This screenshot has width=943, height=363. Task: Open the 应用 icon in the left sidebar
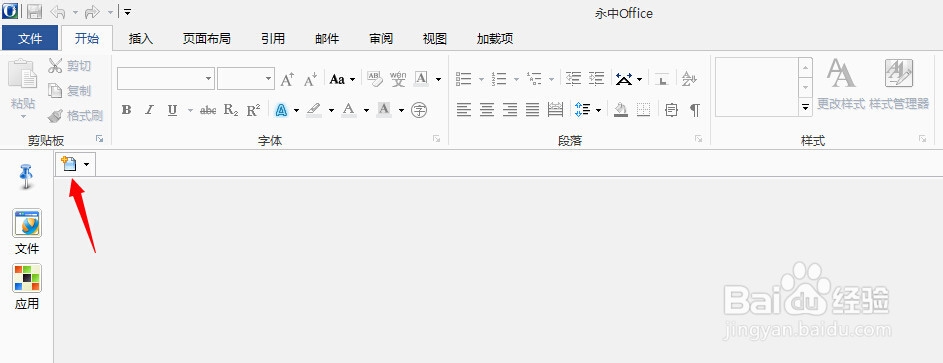(27, 279)
